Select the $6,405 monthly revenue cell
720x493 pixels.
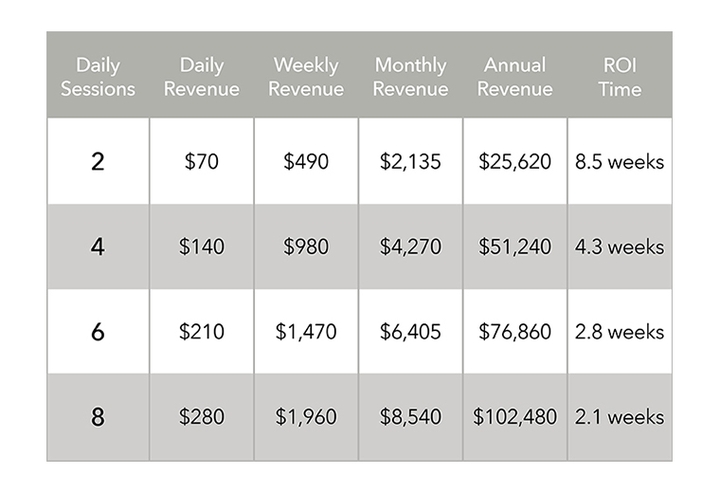coord(411,331)
